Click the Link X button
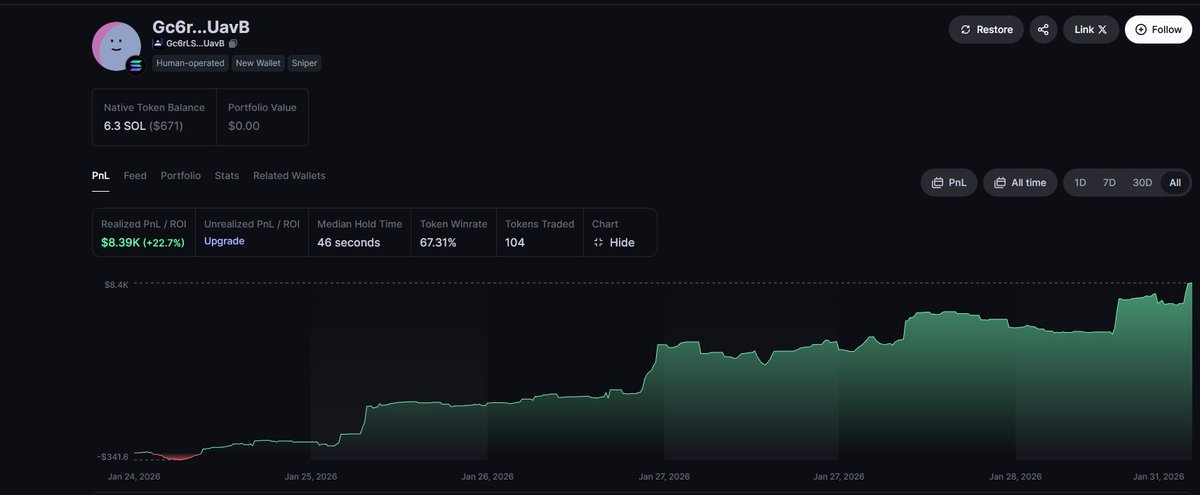Viewport: 1200px width, 495px height. [1091, 29]
